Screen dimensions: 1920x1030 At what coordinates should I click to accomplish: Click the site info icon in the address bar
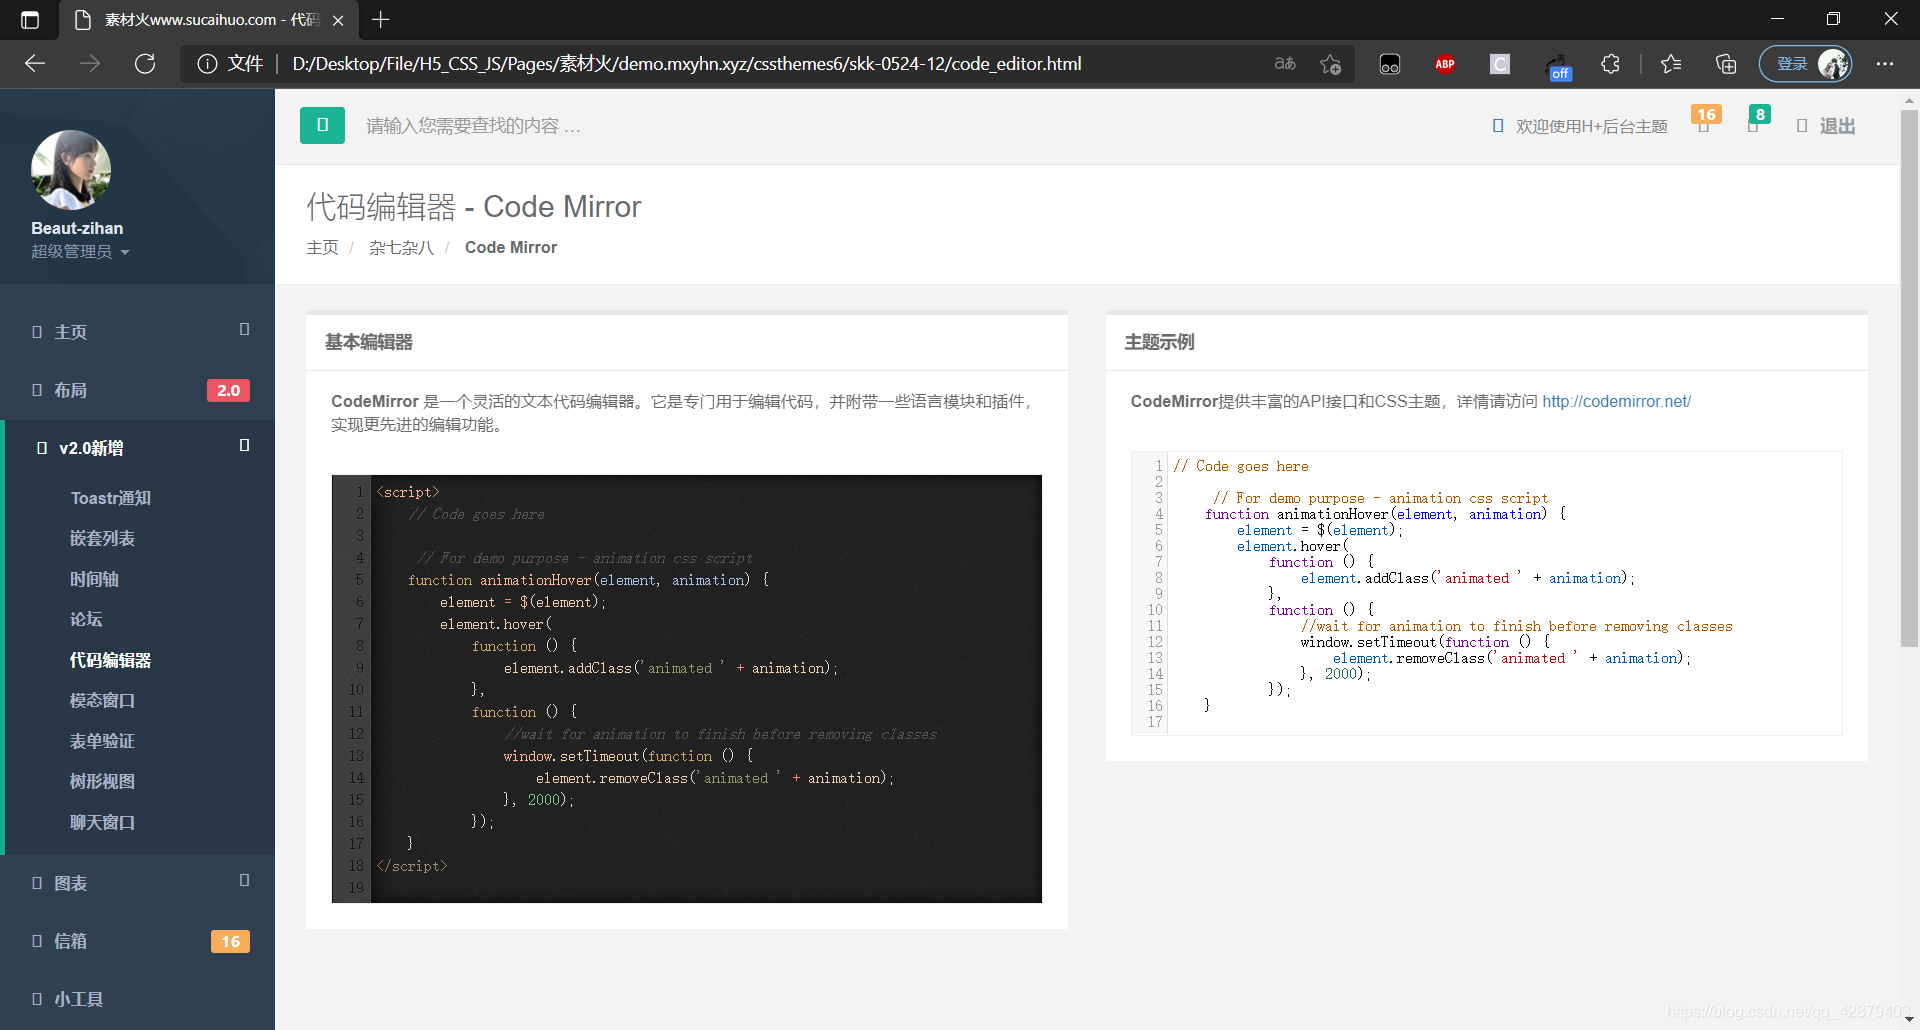(x=207, y=64)
